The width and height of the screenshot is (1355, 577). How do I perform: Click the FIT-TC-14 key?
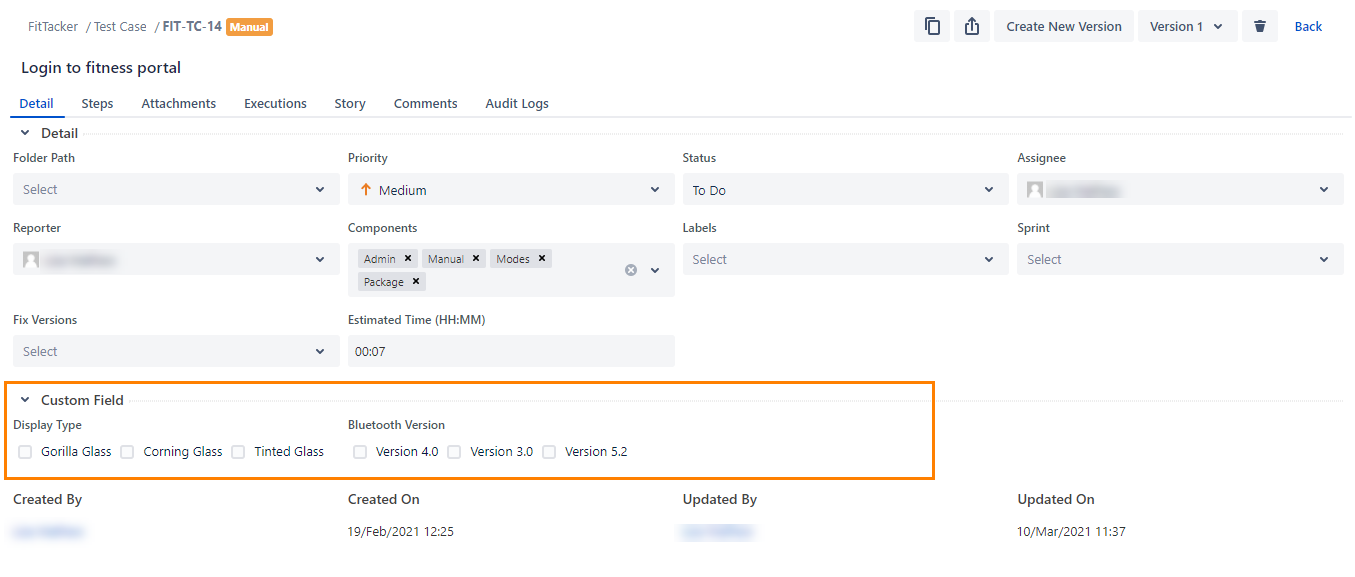coord(192,27)
